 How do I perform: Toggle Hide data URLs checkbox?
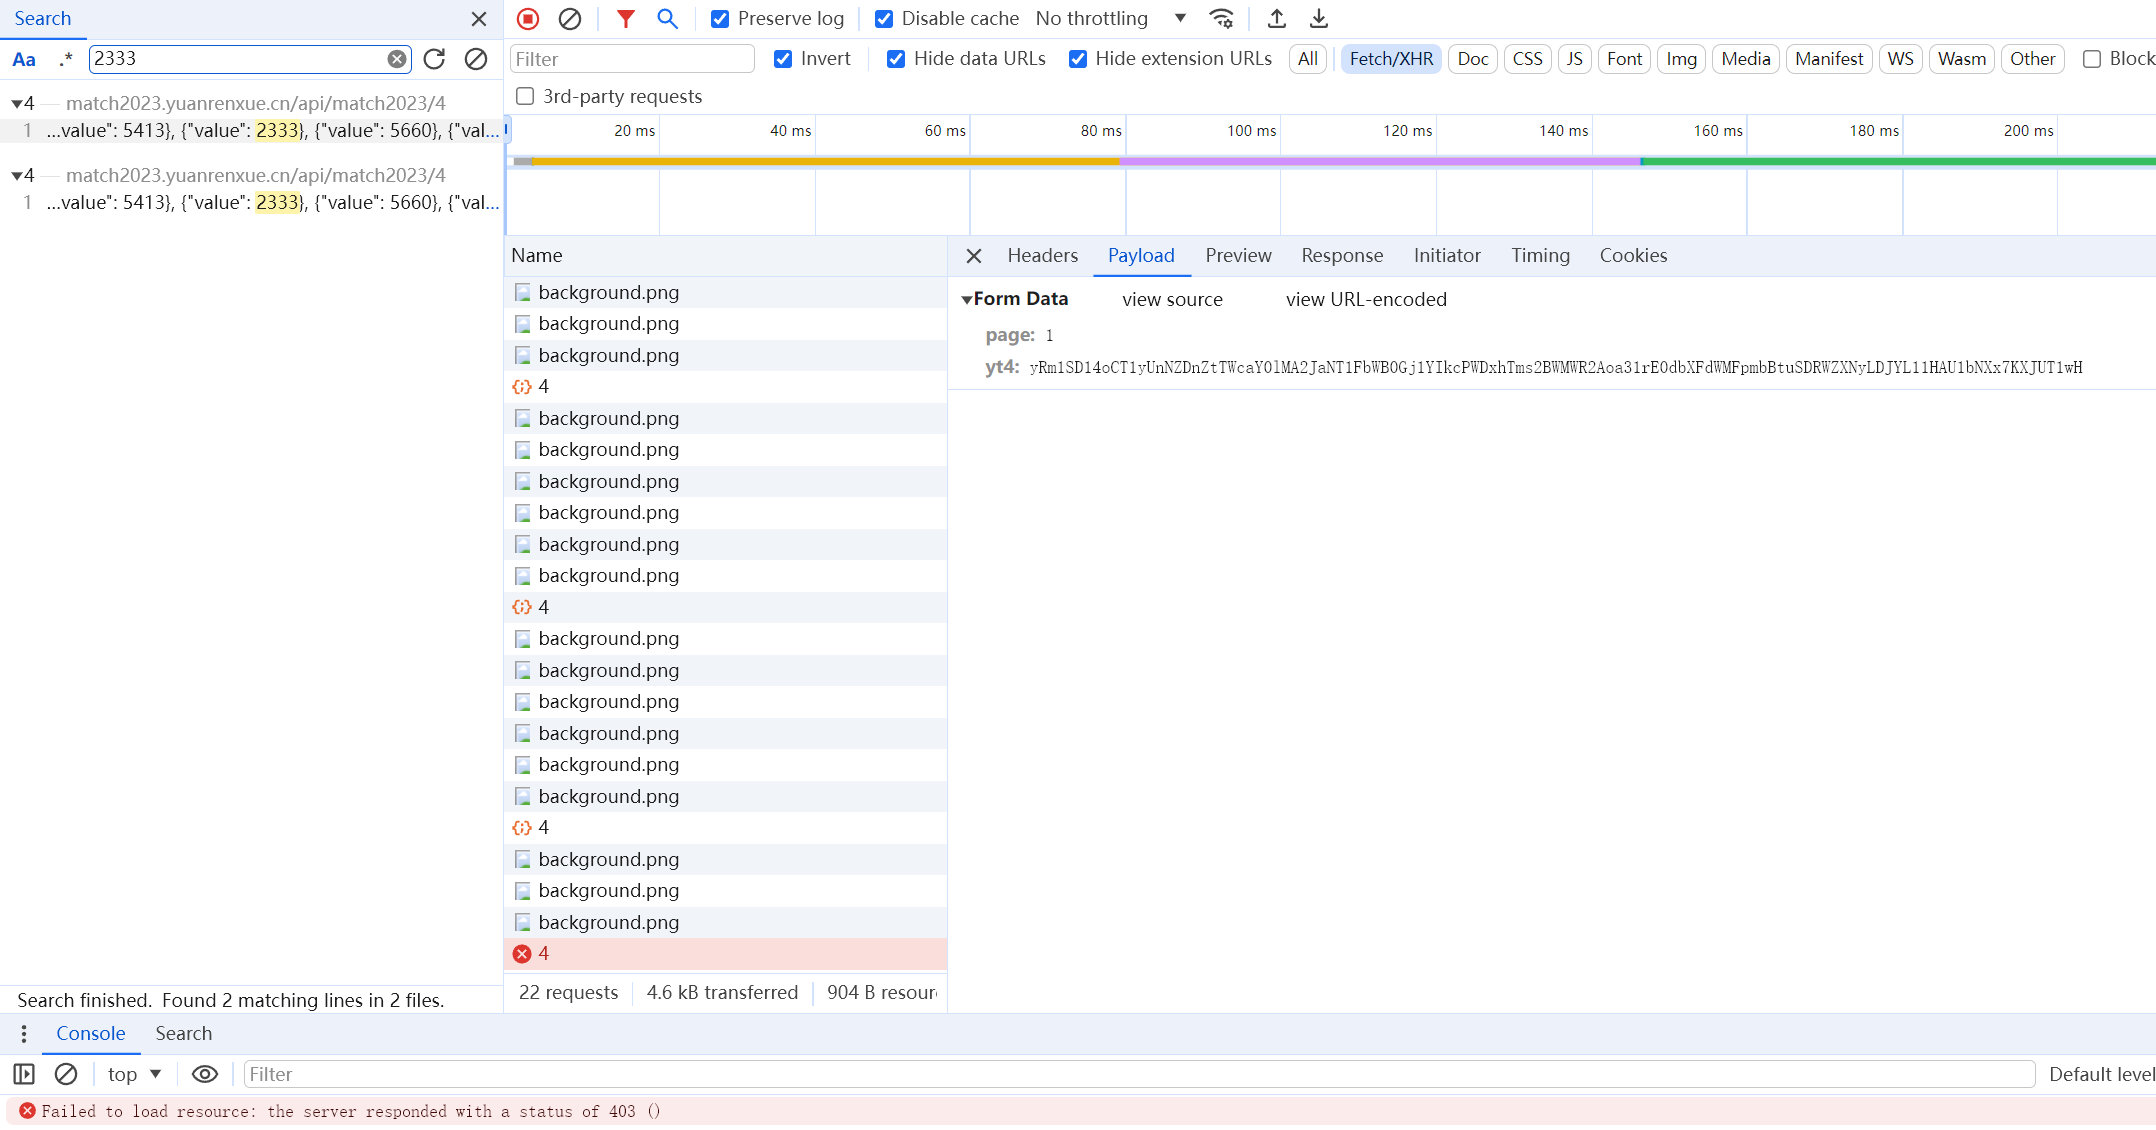pos(896,59)
